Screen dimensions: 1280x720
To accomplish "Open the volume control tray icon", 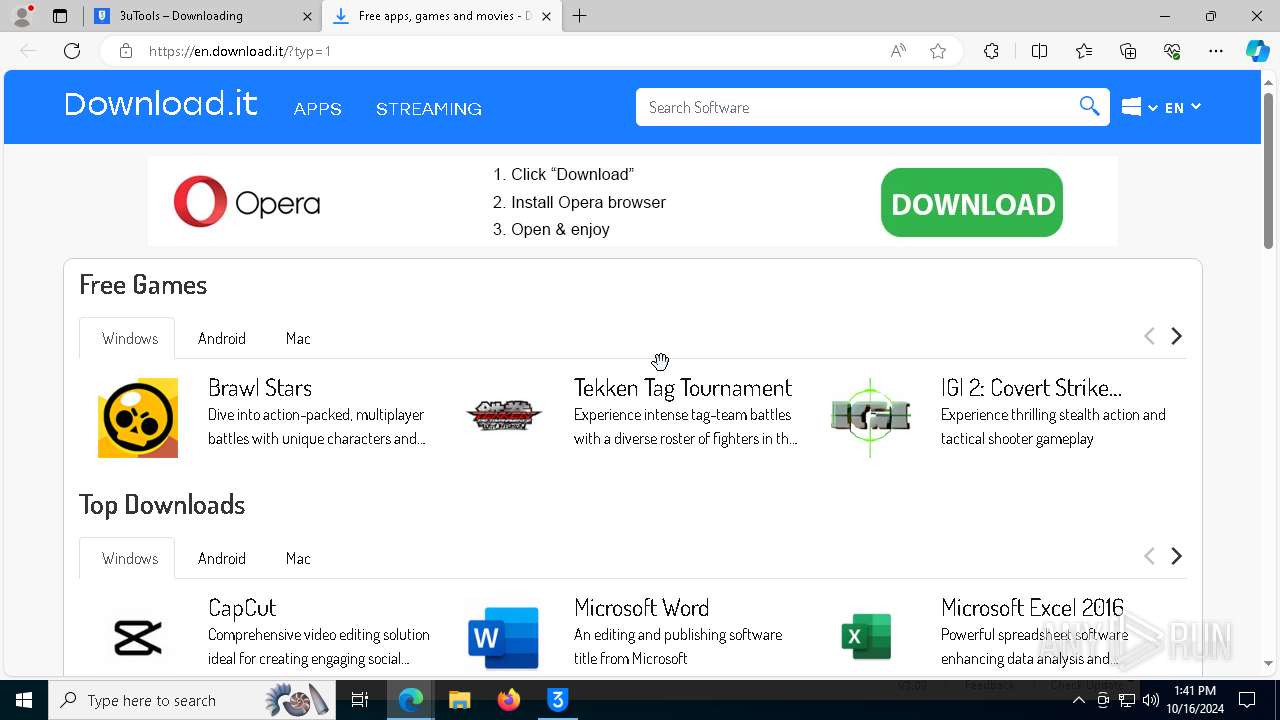I will click(x=1150, y=700).
